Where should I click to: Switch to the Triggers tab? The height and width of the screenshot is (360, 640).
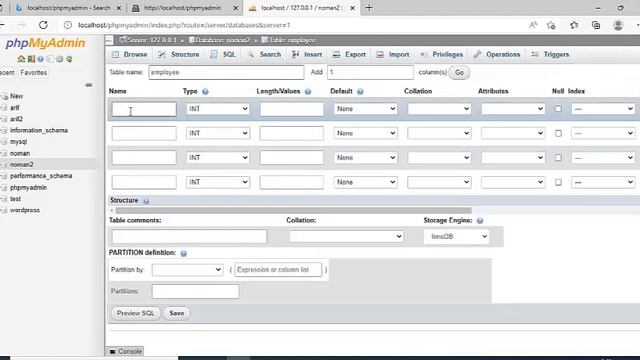551,54
